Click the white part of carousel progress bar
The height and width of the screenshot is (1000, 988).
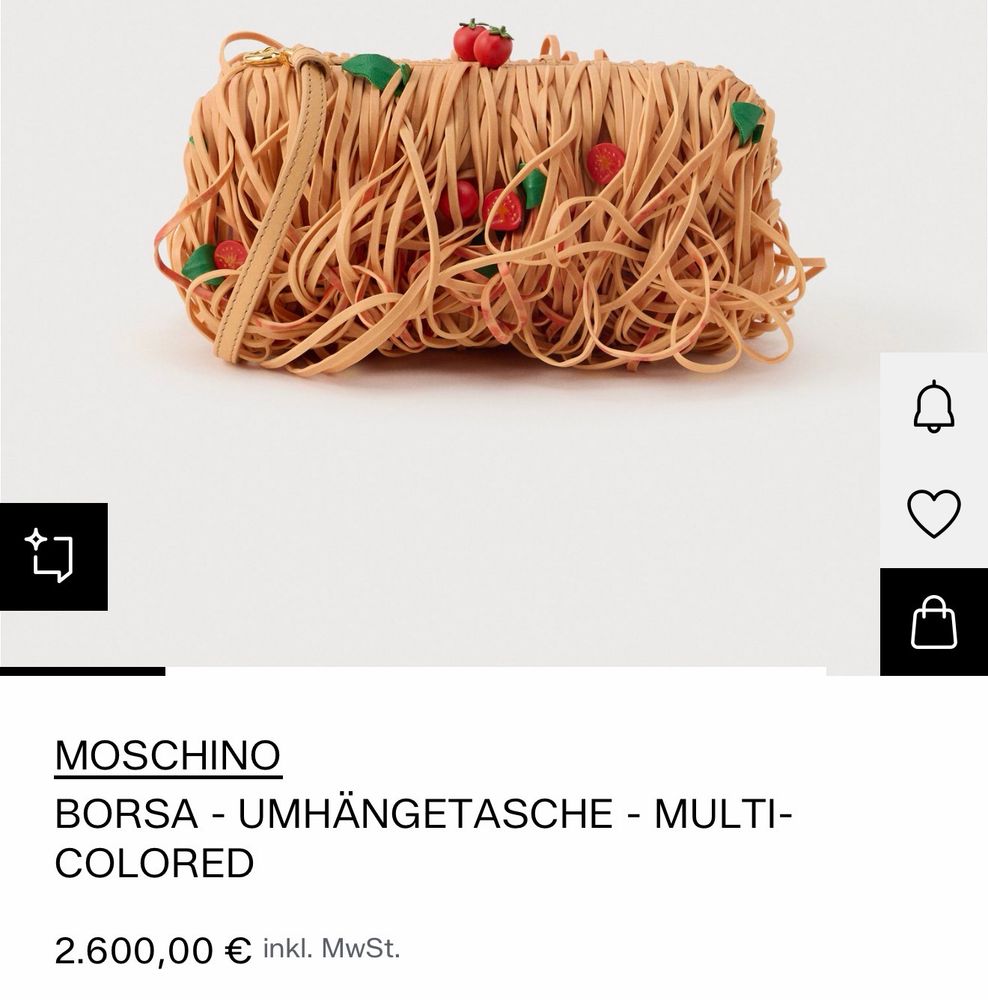point(496,671)
